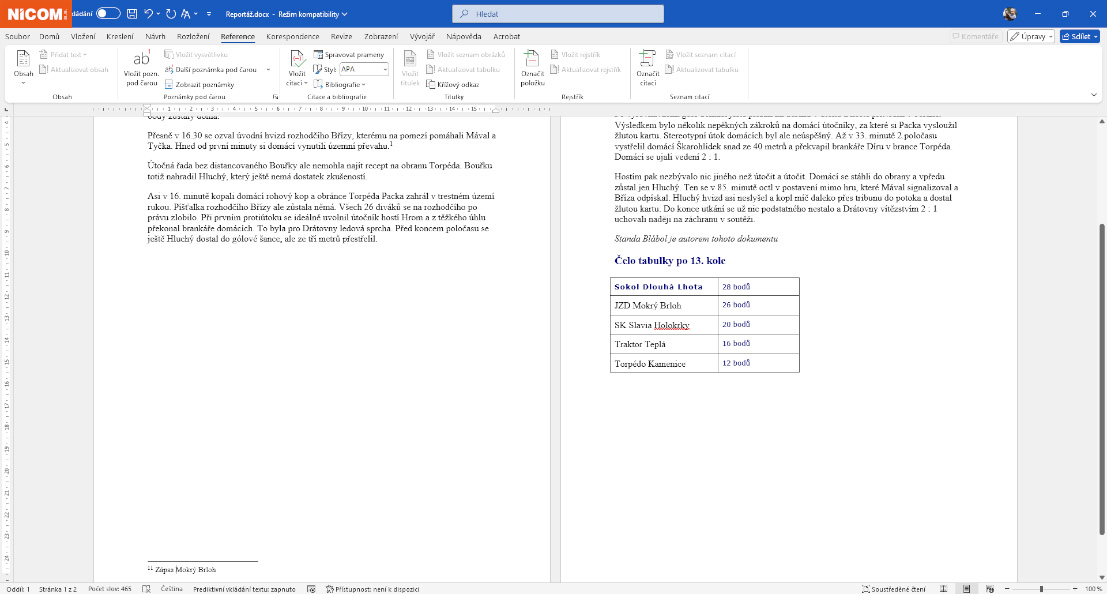The height and width of the screenshot is (596, 1107).
Task: Enable Soustředěné čtení focus mode
Action: (894, 590)
